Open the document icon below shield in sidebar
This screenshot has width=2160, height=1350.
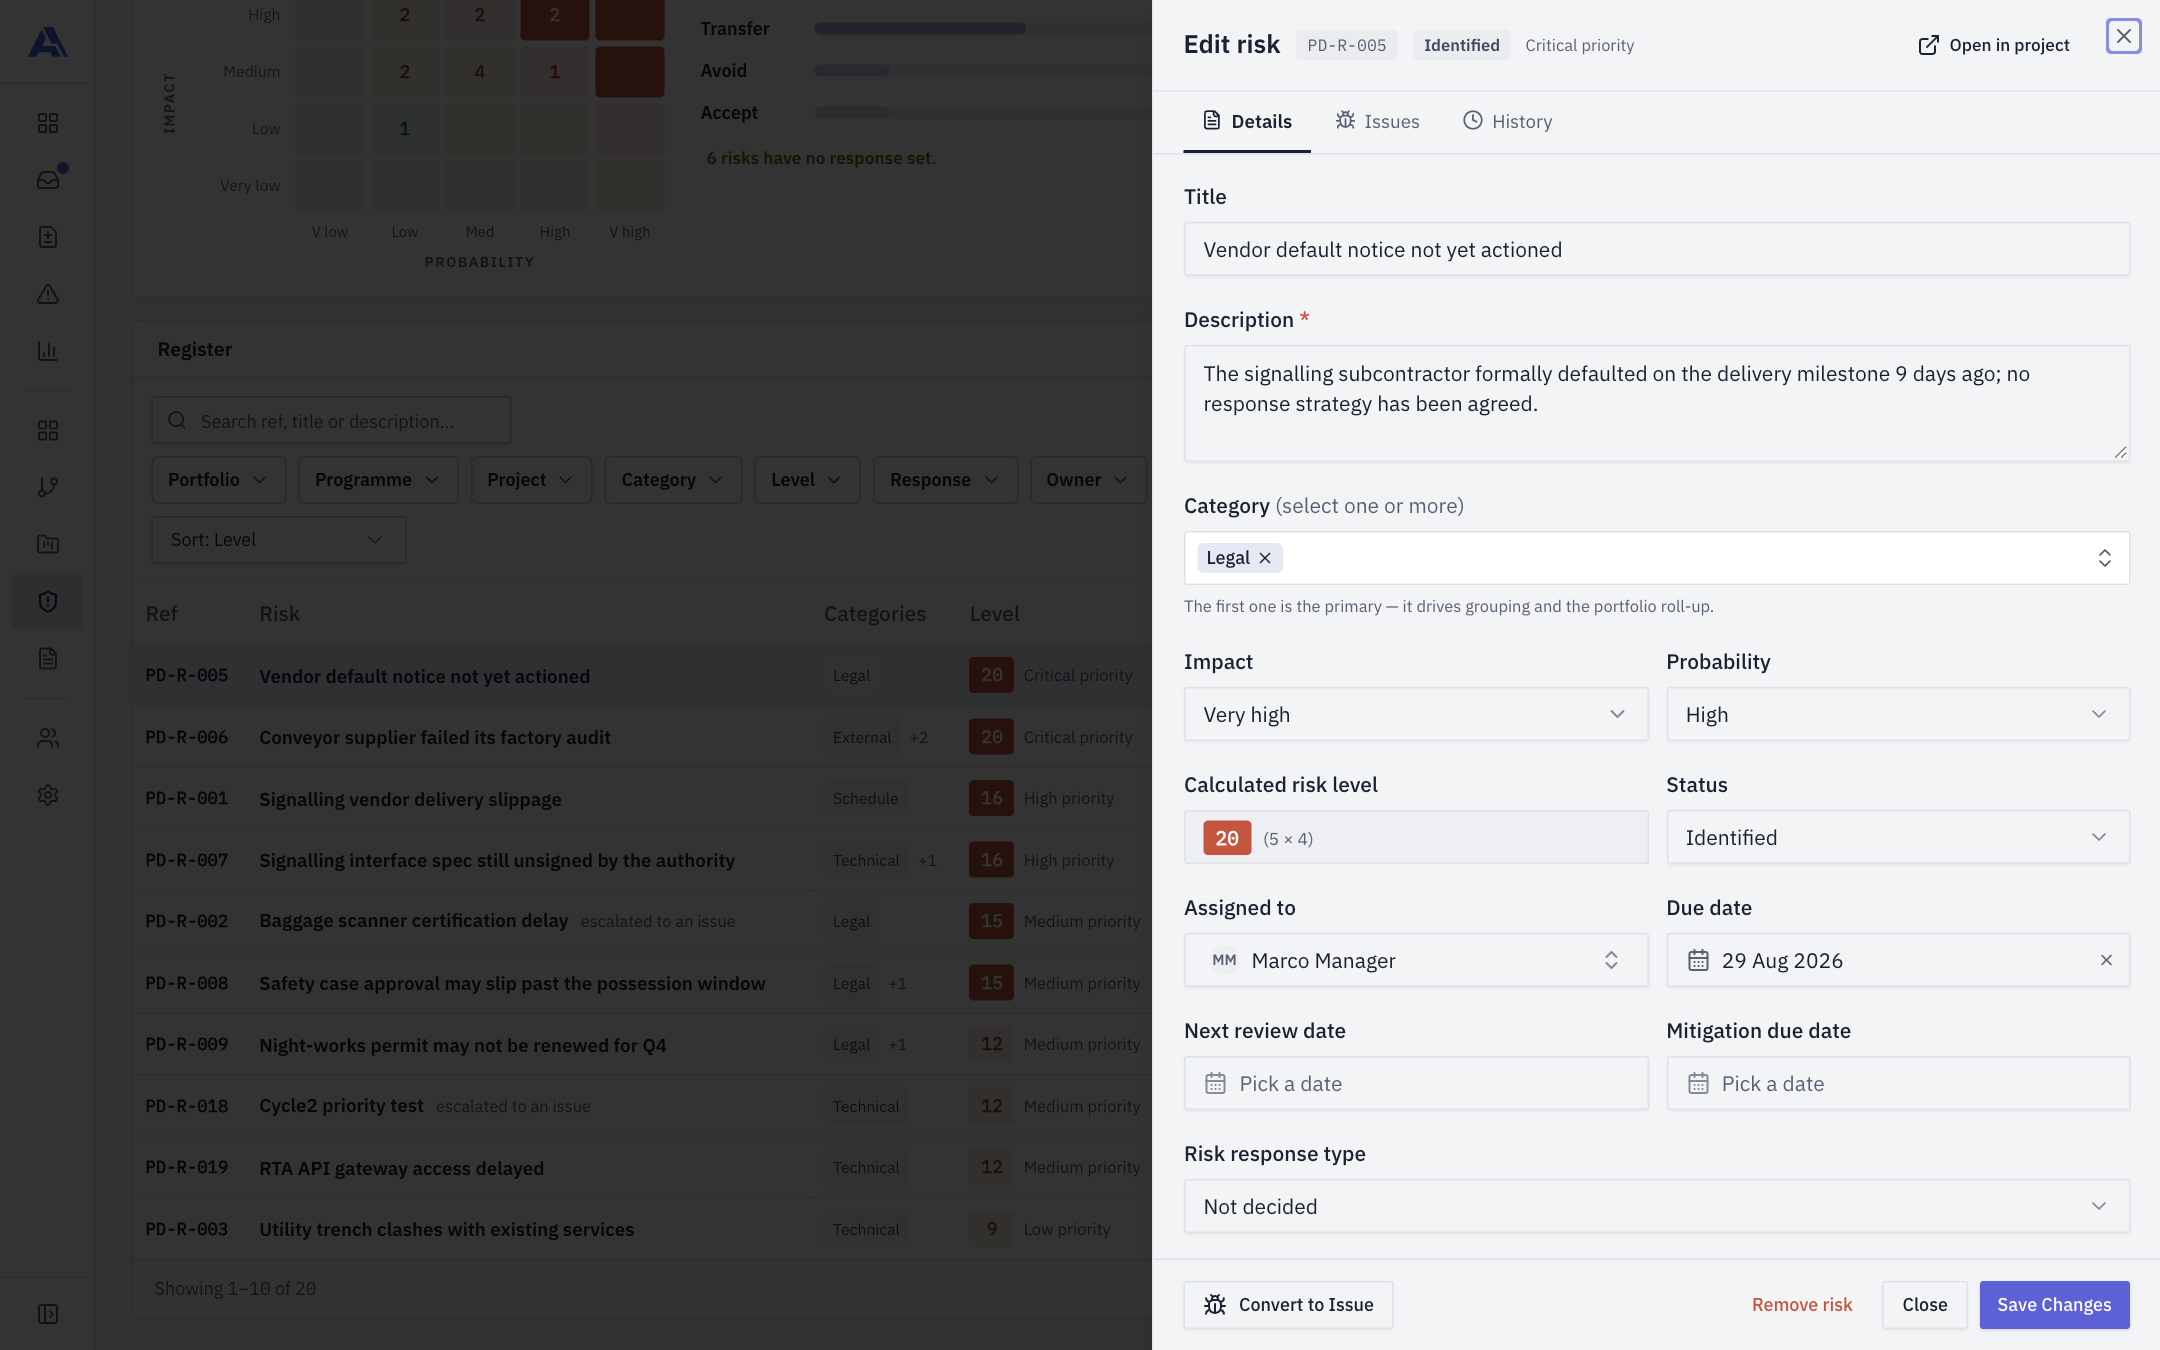[x=47, y=658]
